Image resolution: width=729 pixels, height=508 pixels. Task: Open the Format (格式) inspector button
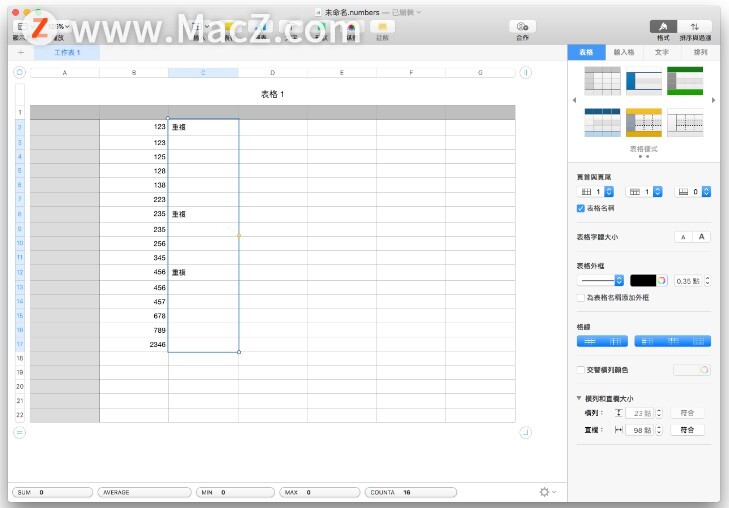(663, 26)
